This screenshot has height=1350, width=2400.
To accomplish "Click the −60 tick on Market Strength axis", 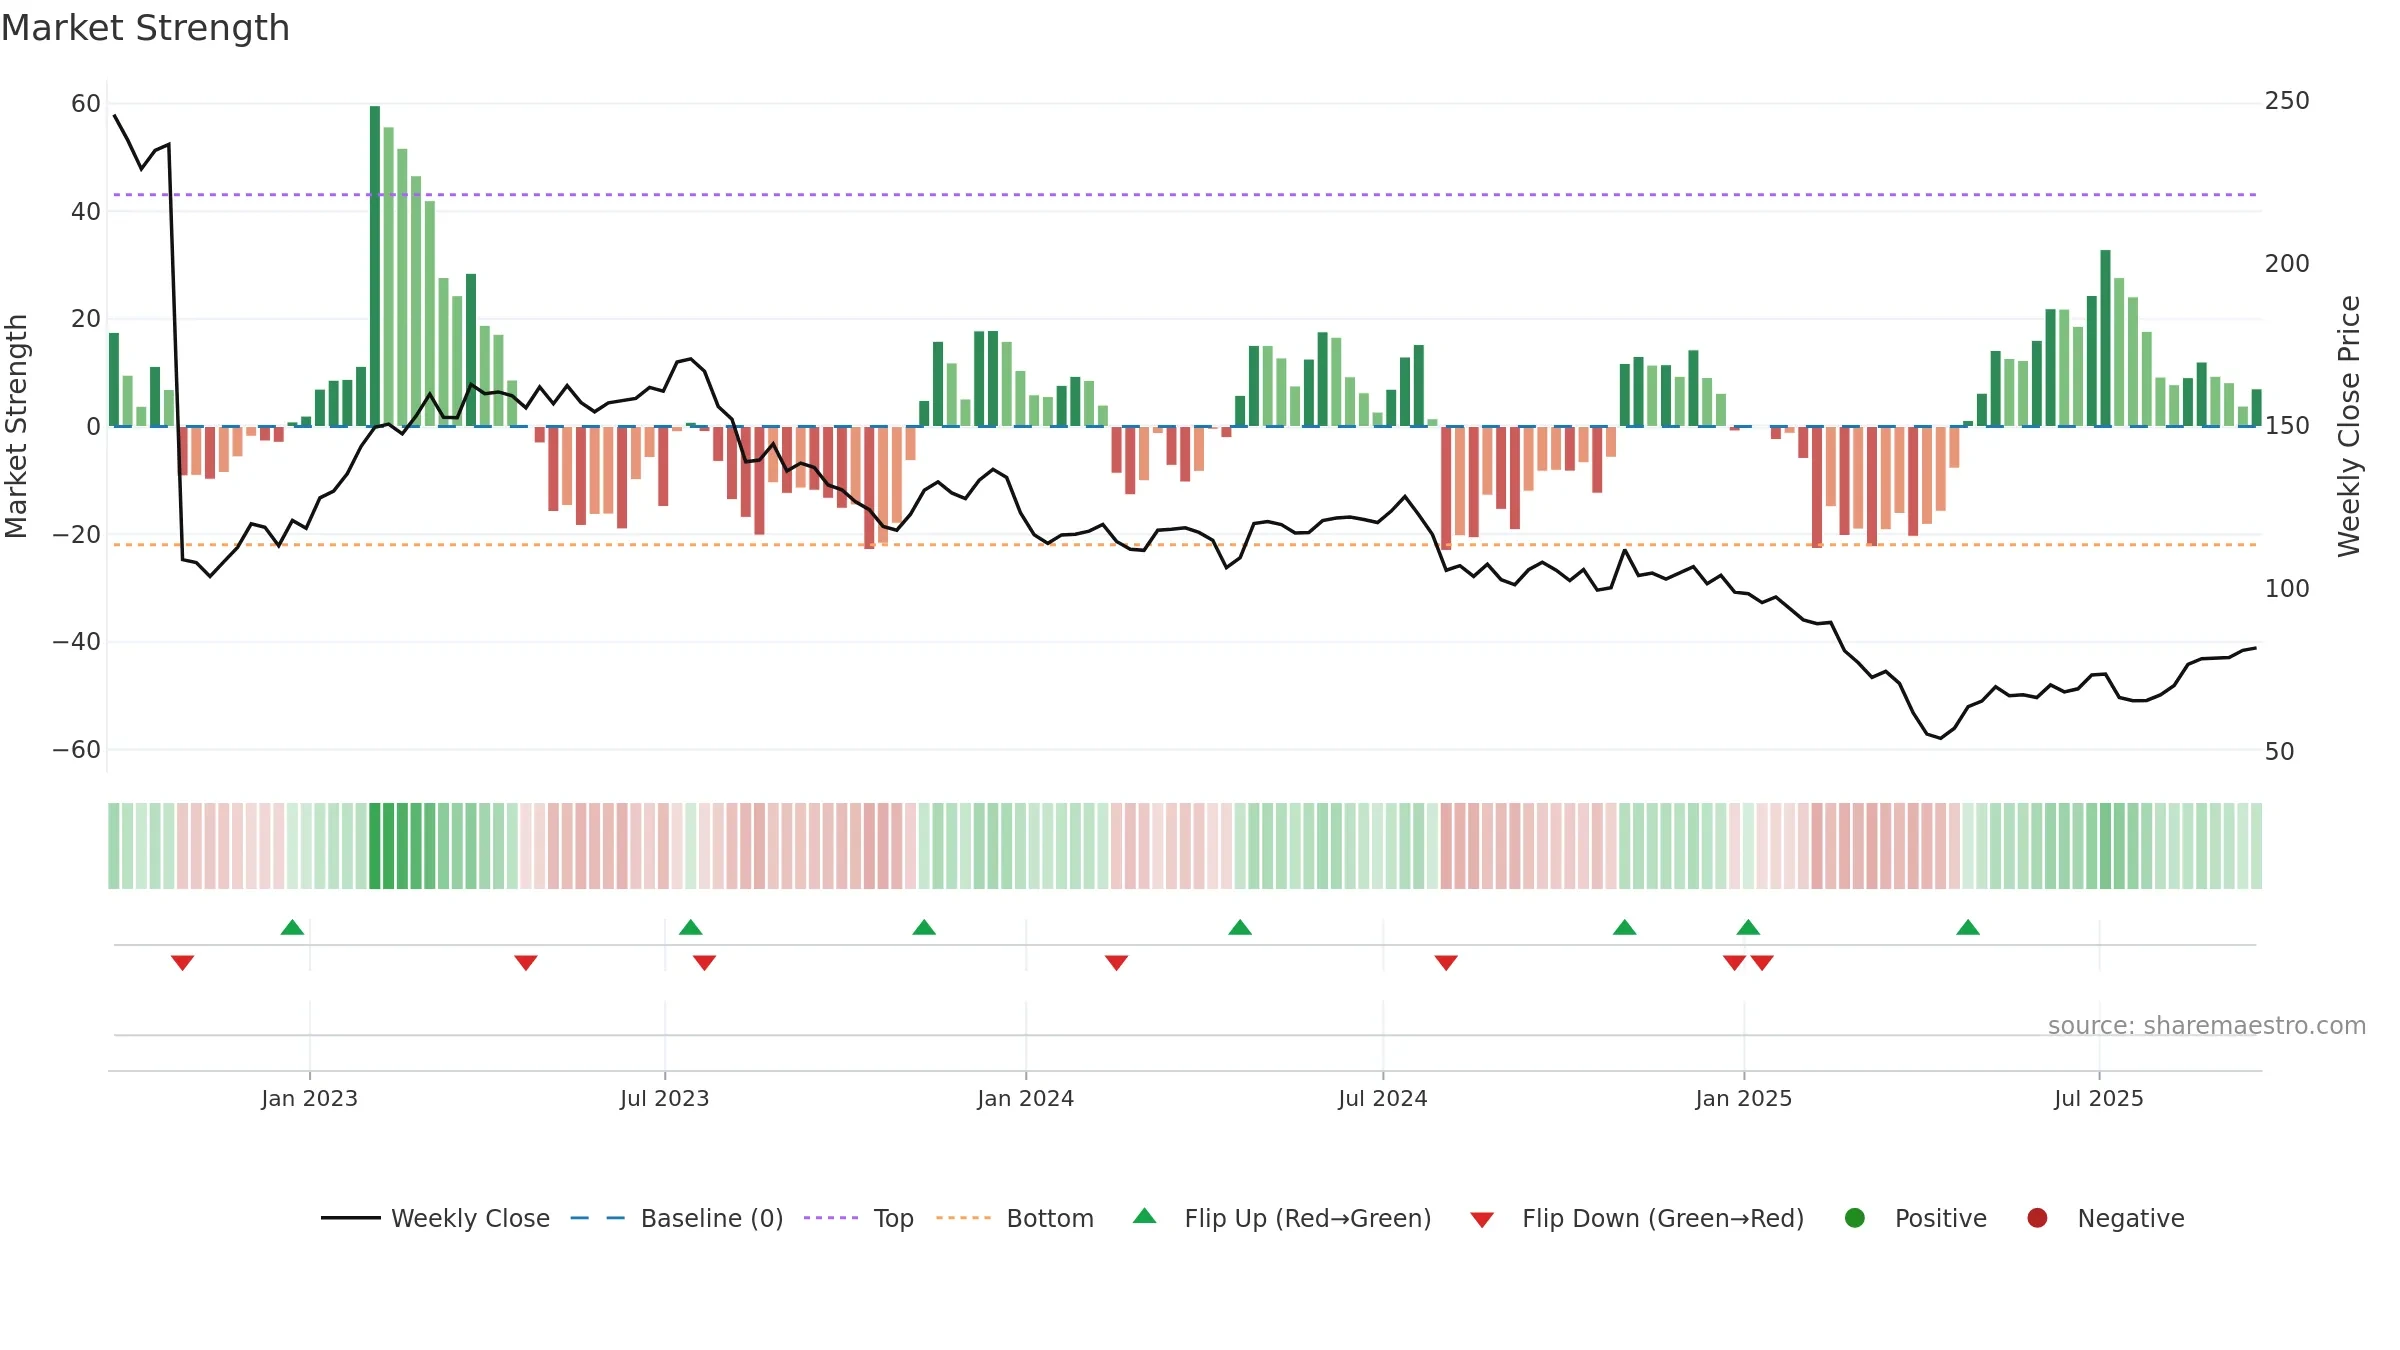I will point(77,749).
